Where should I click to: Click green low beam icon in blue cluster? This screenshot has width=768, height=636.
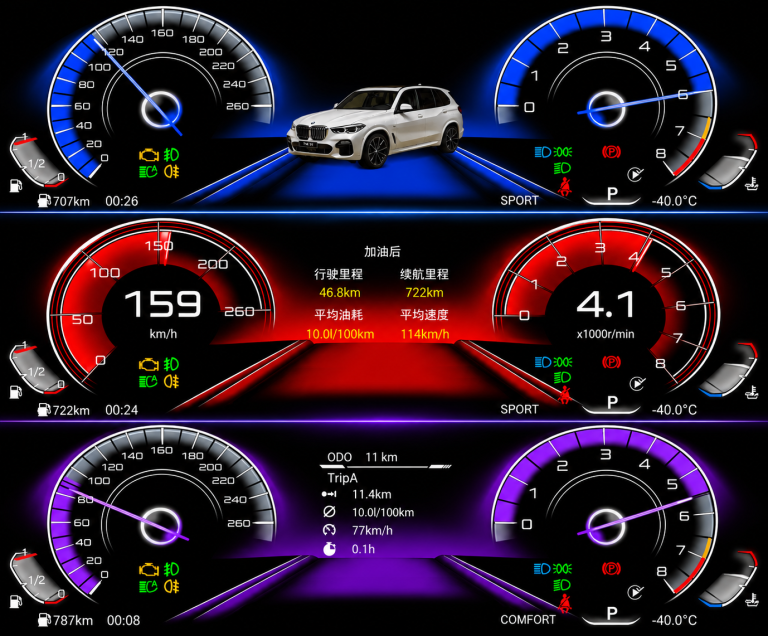click(562, 168)
